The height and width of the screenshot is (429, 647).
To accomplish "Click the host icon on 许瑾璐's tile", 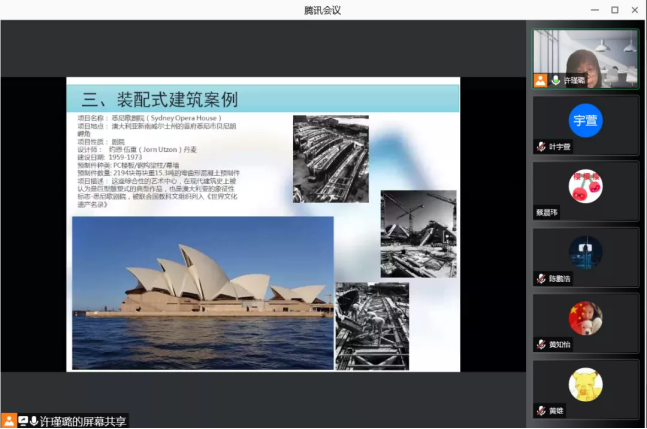I will click(x=540, y=80).
